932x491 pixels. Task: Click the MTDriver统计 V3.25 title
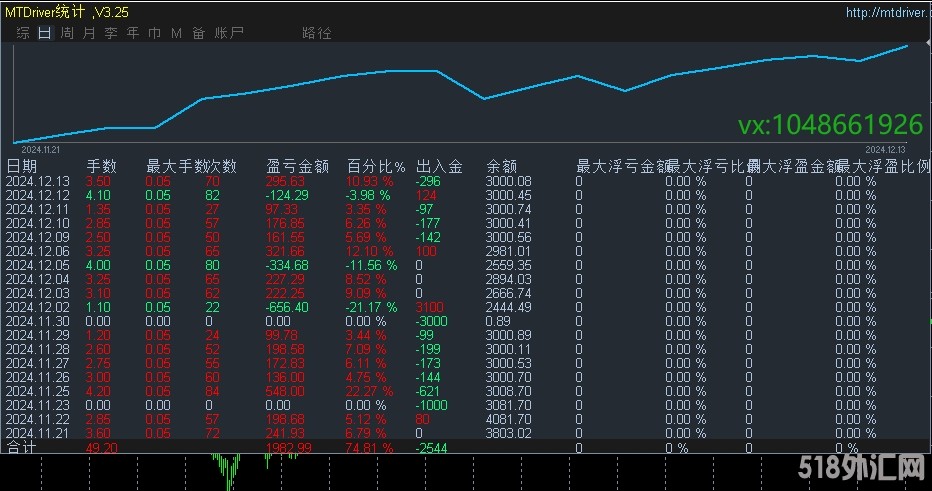tap(67, 12)
